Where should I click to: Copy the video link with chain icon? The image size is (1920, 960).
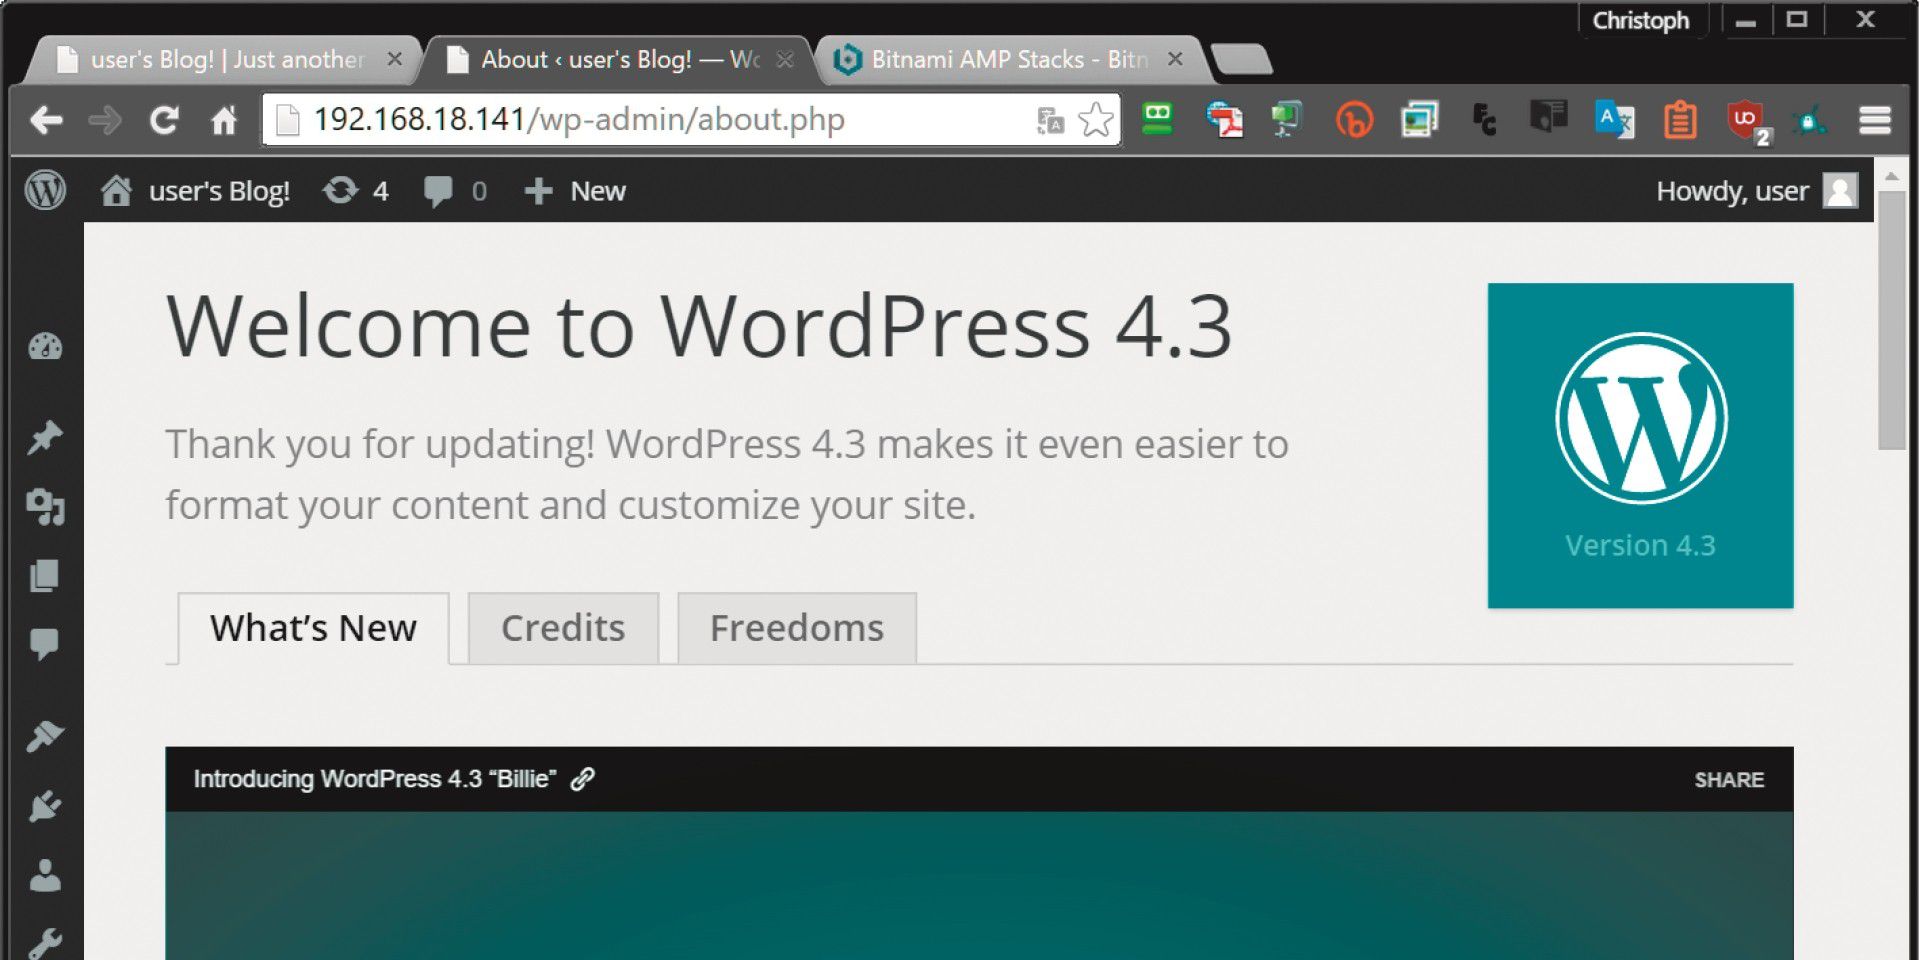tap(583, 779)
